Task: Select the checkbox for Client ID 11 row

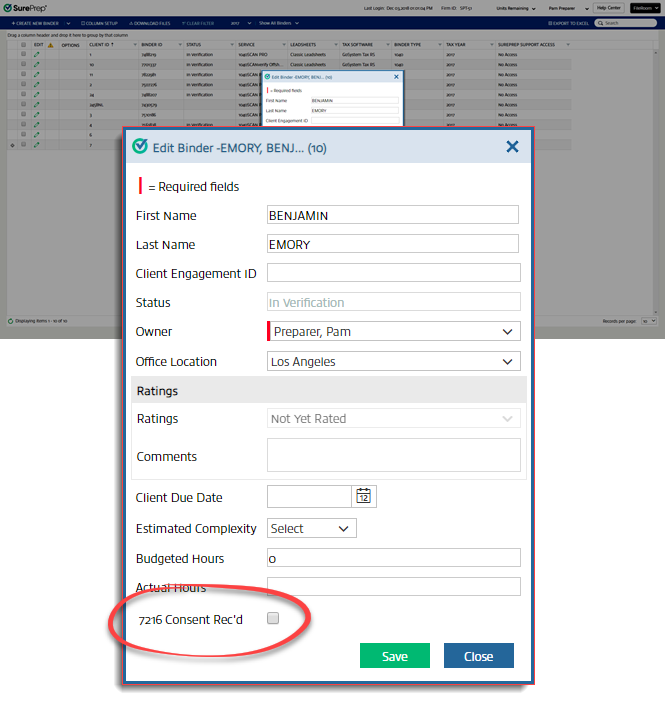Action: tap(23, 74)
